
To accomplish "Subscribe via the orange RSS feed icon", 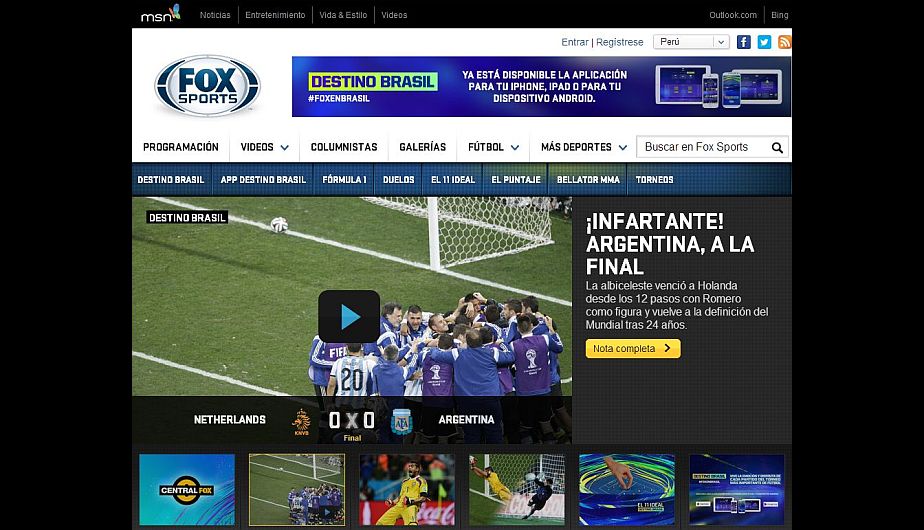I will [x=784, y=42].
